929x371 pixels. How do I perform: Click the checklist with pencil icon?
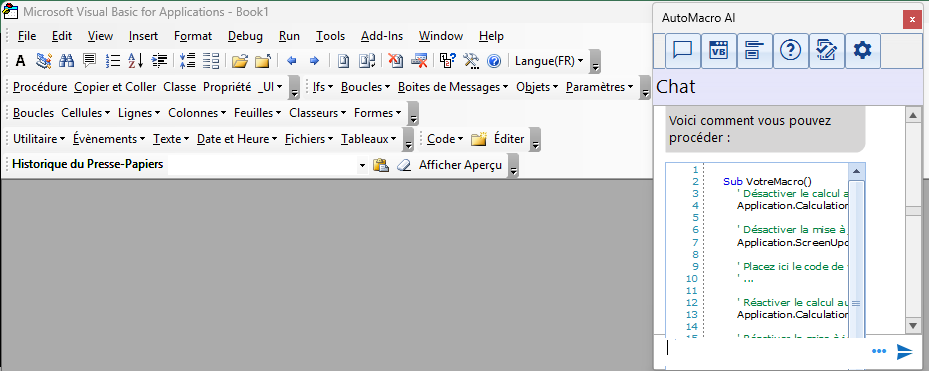827,50
